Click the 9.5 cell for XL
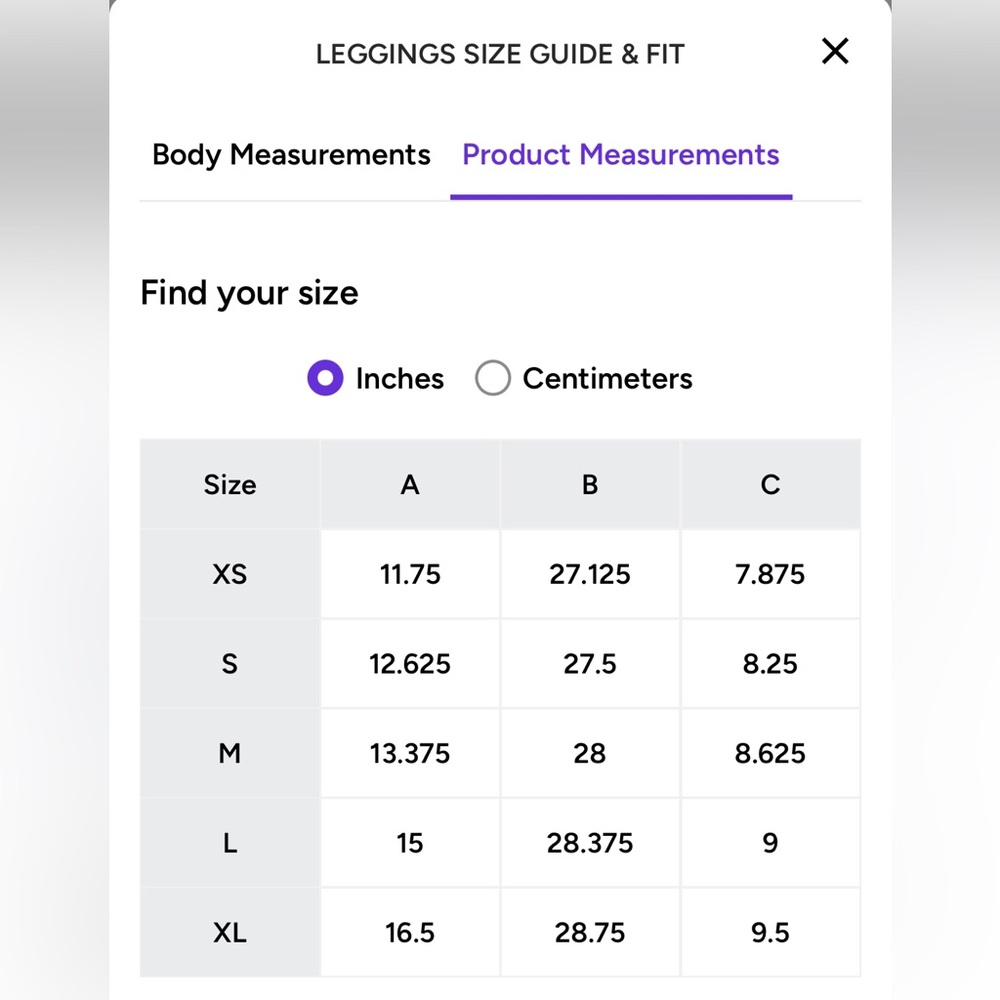This screenshot has height=1000, width=1000. point(770,932)
